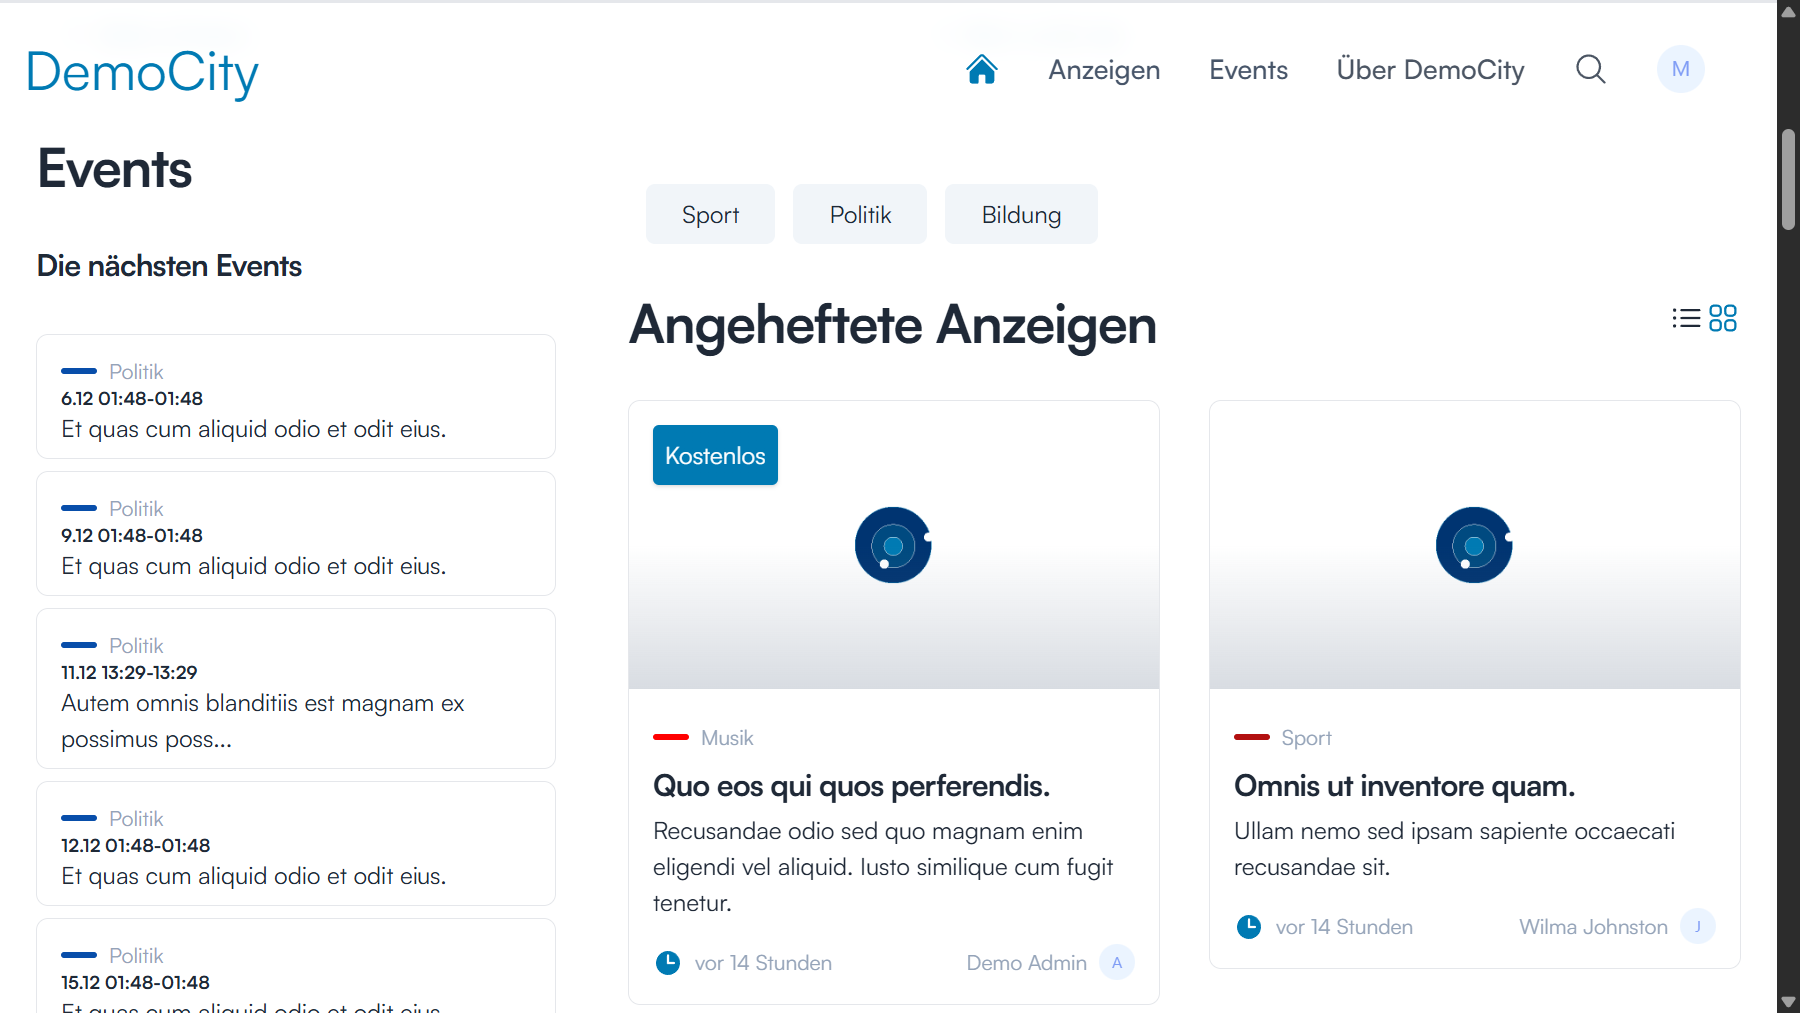Click the Kostenlos badge on the pinned ad

(x=714, y=455)
